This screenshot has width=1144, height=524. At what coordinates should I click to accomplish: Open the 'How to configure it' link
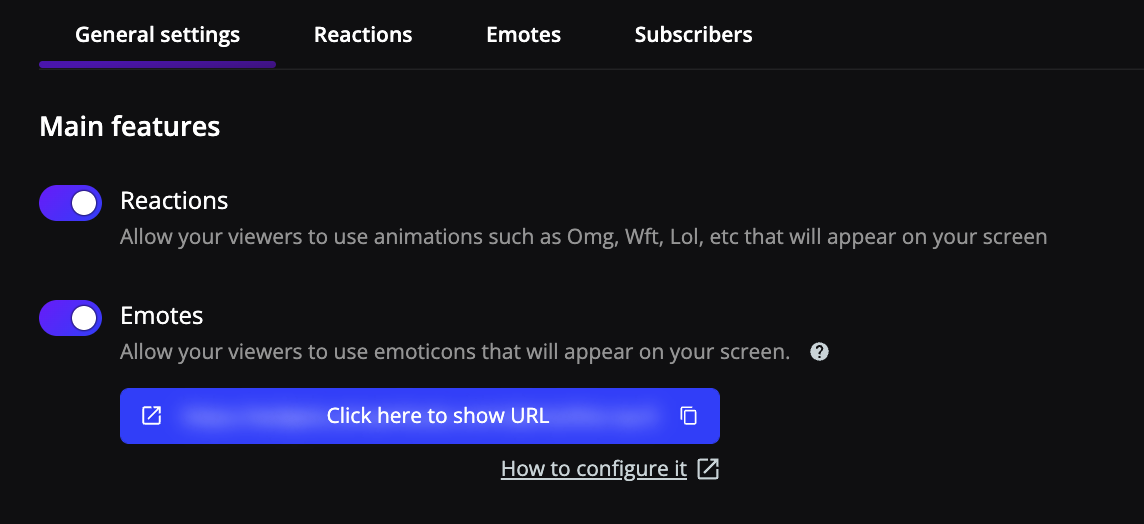[x=594, y=469]
